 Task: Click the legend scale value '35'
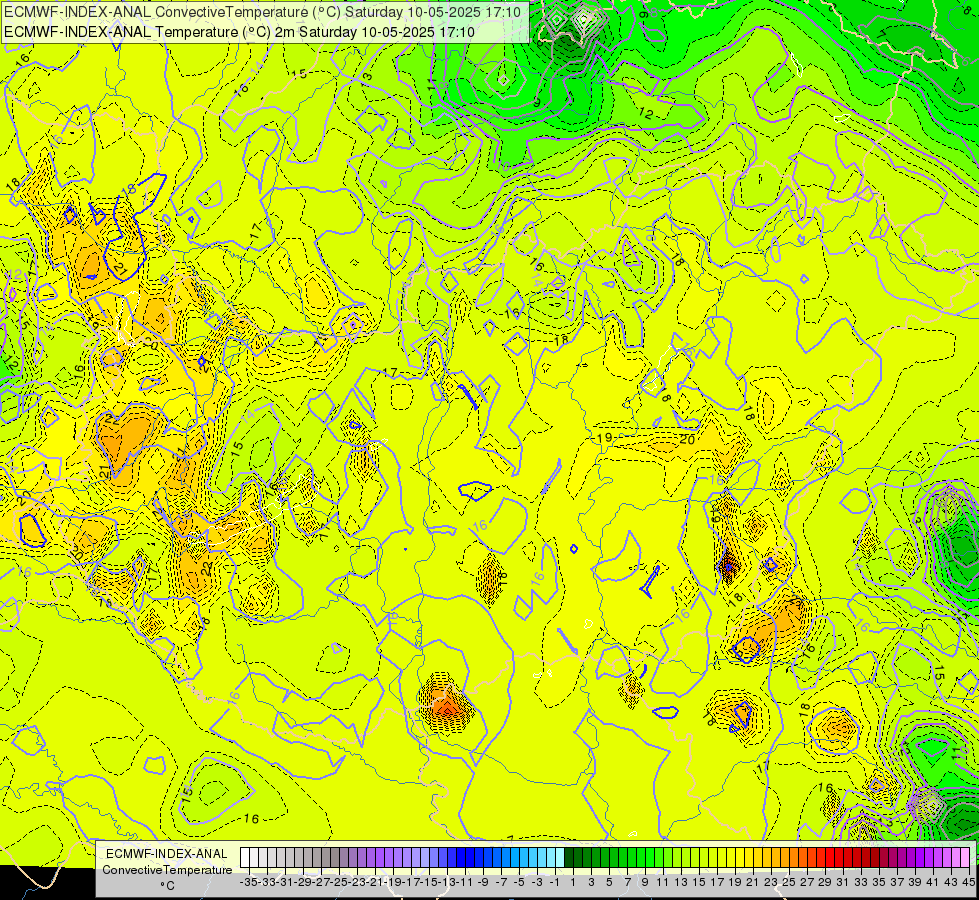878,883
